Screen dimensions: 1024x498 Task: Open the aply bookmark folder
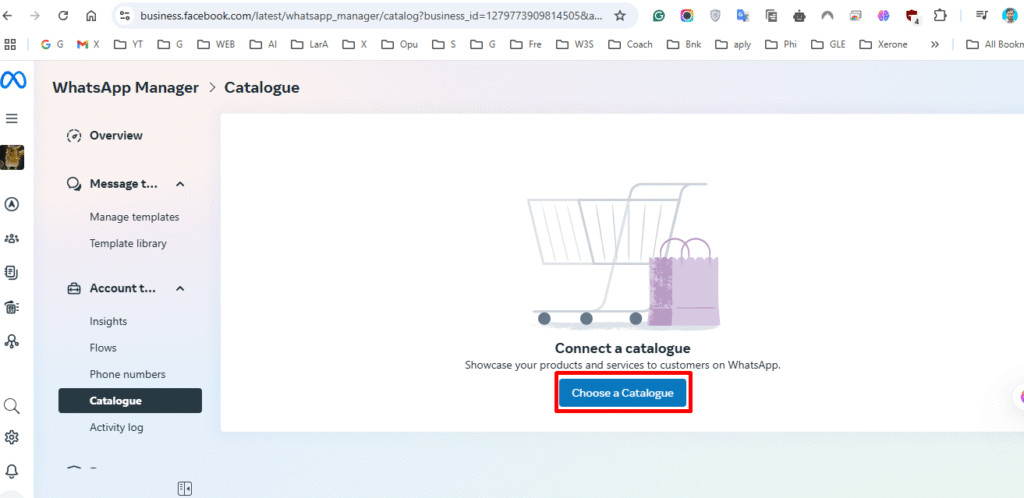pos(733,44)
